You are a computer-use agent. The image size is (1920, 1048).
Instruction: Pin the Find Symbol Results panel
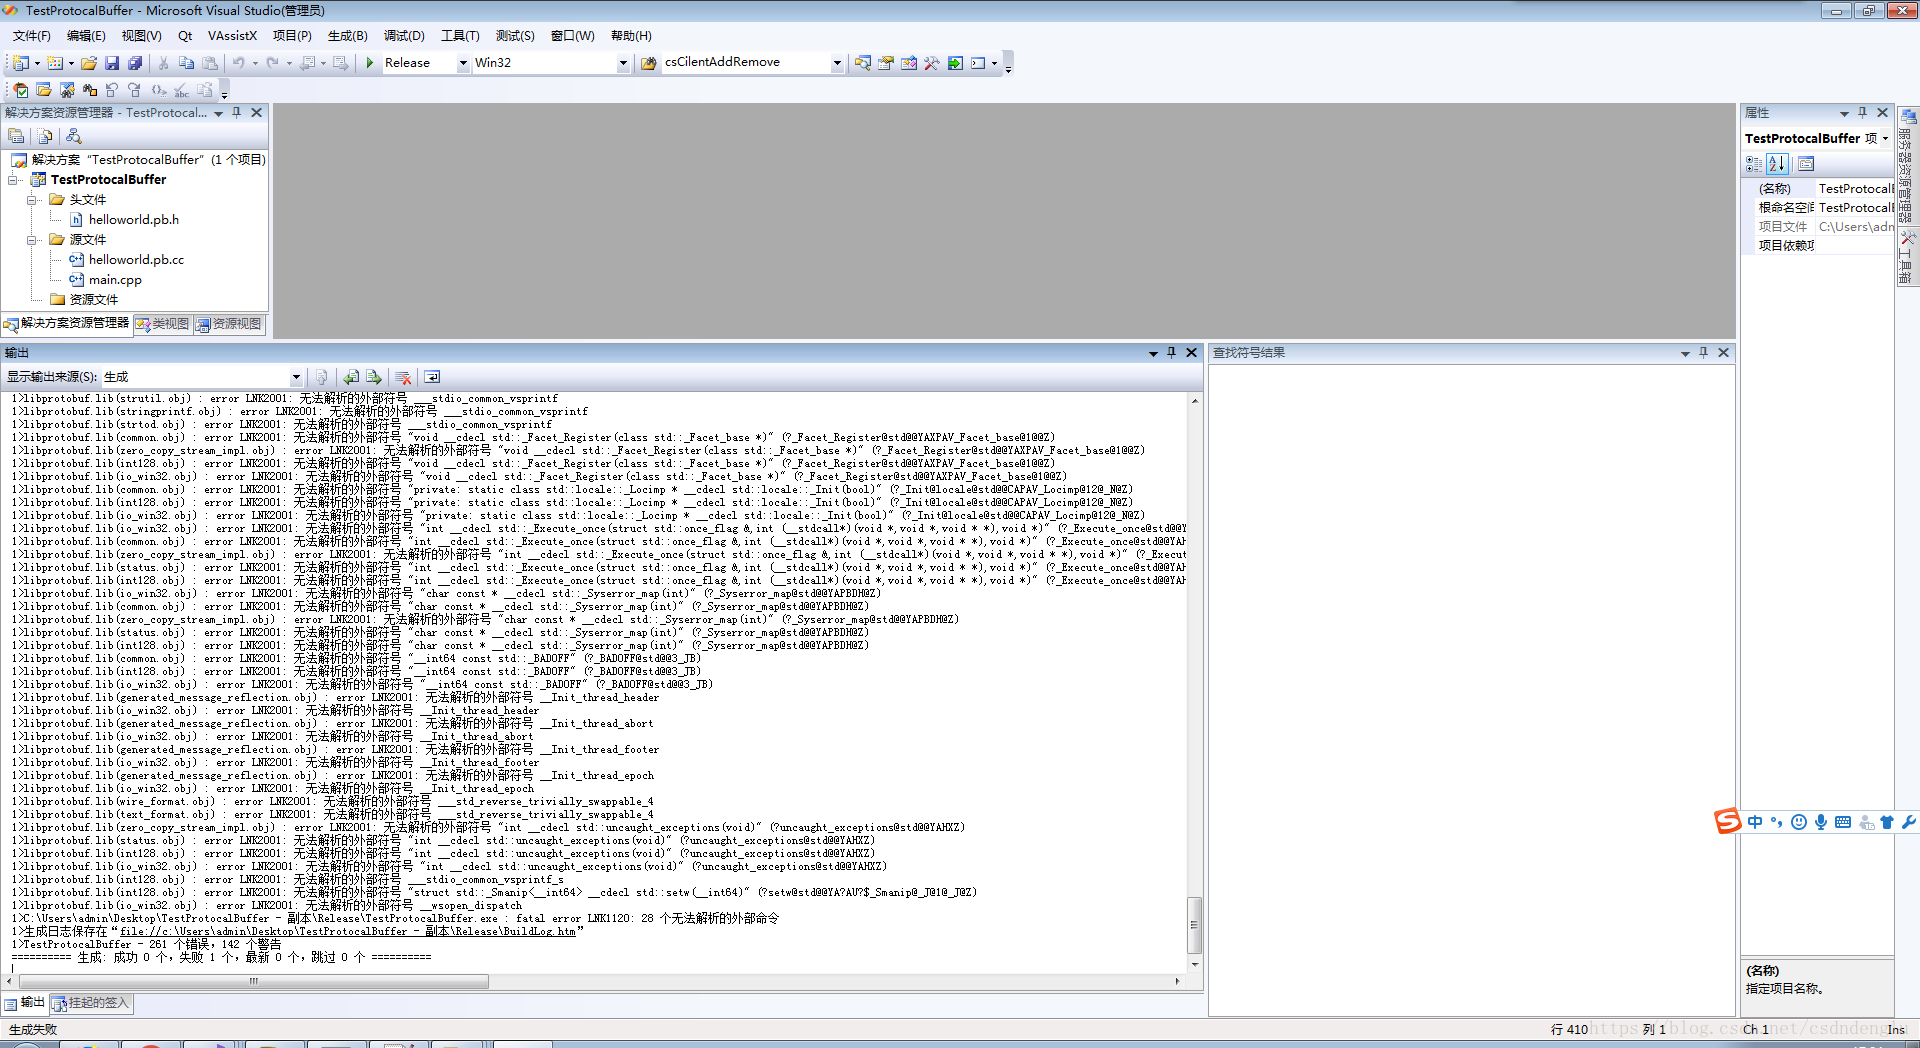pos(1703,352)
